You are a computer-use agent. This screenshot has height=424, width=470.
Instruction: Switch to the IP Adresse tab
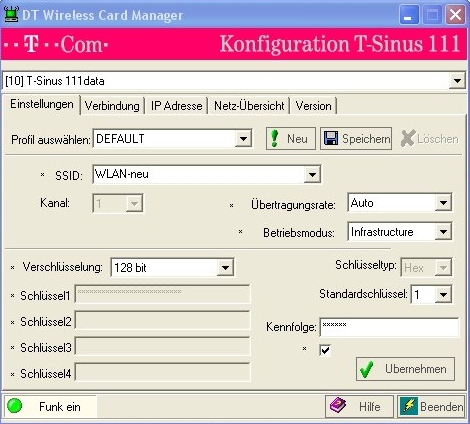coord(176,106)
